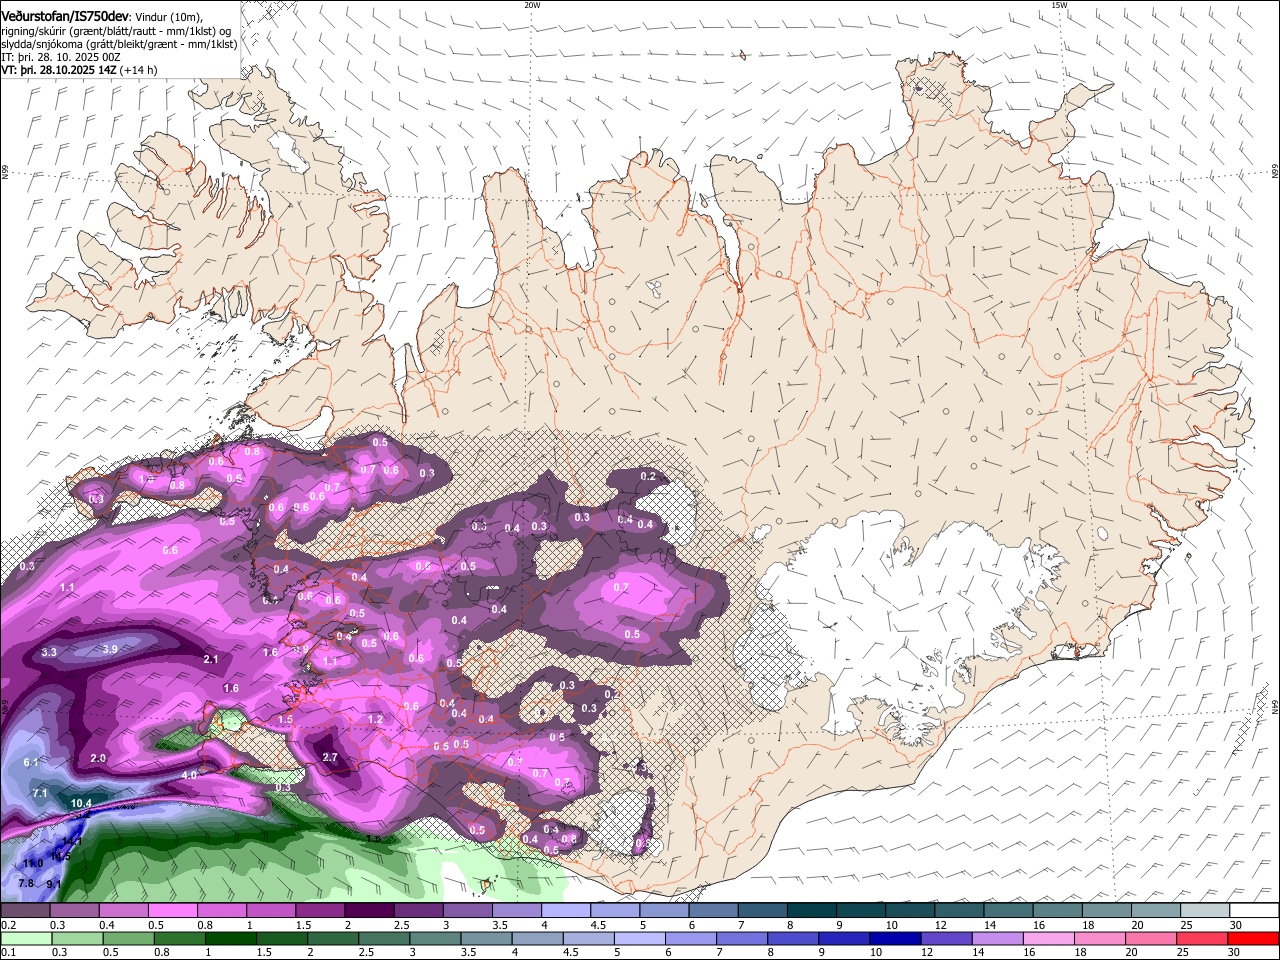Click the "VT: þri. 28.10.2025 14Z" valid time line

(x=60, y=71)
